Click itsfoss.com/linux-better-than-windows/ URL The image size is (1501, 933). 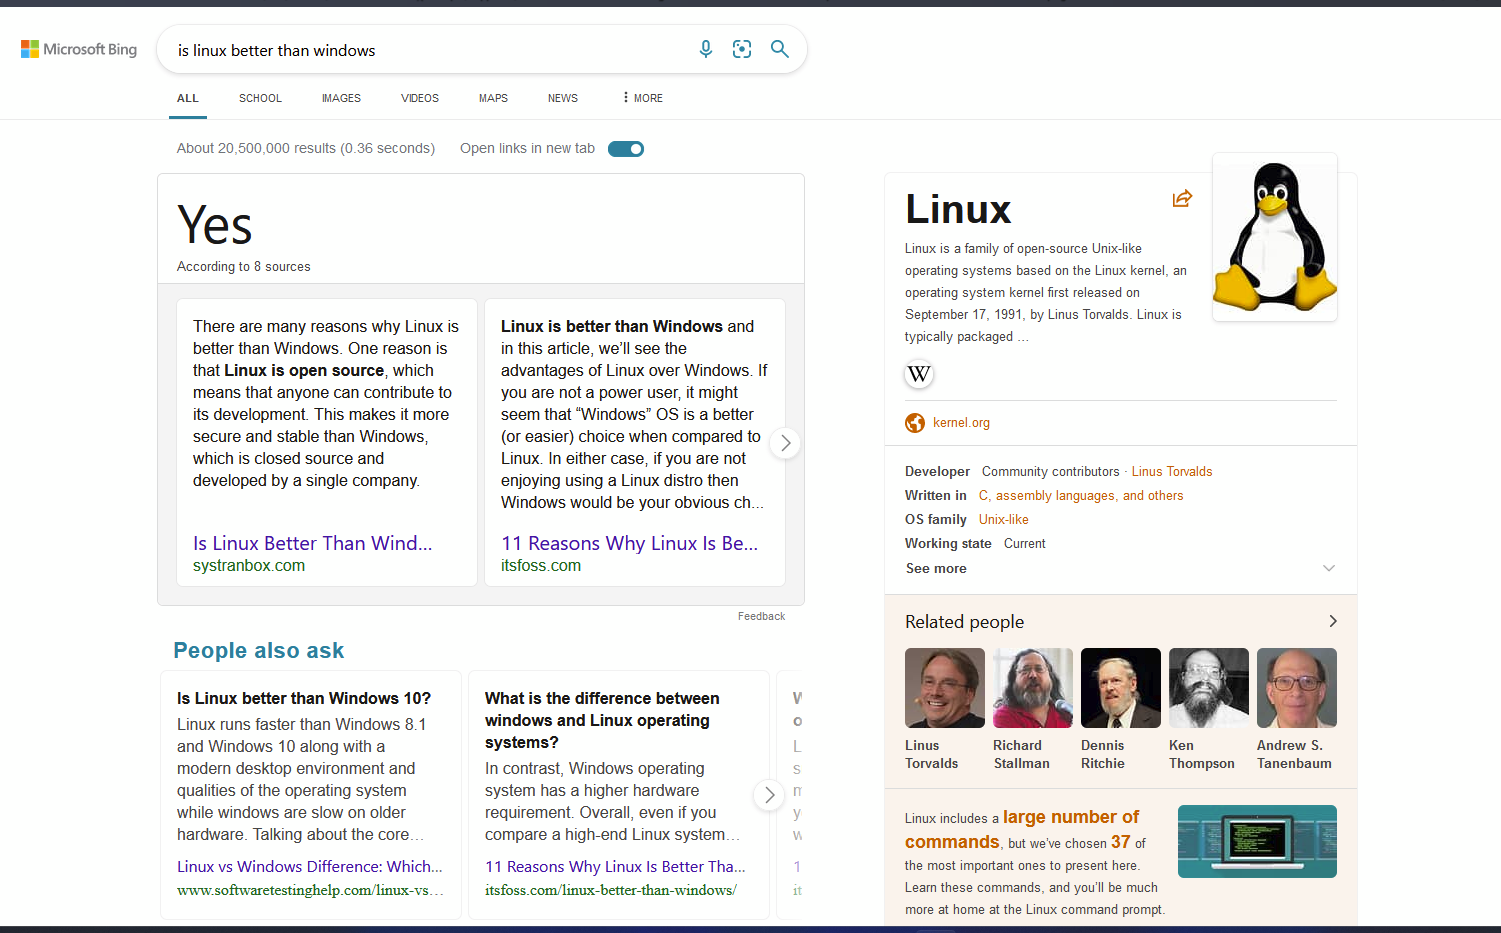611,890
